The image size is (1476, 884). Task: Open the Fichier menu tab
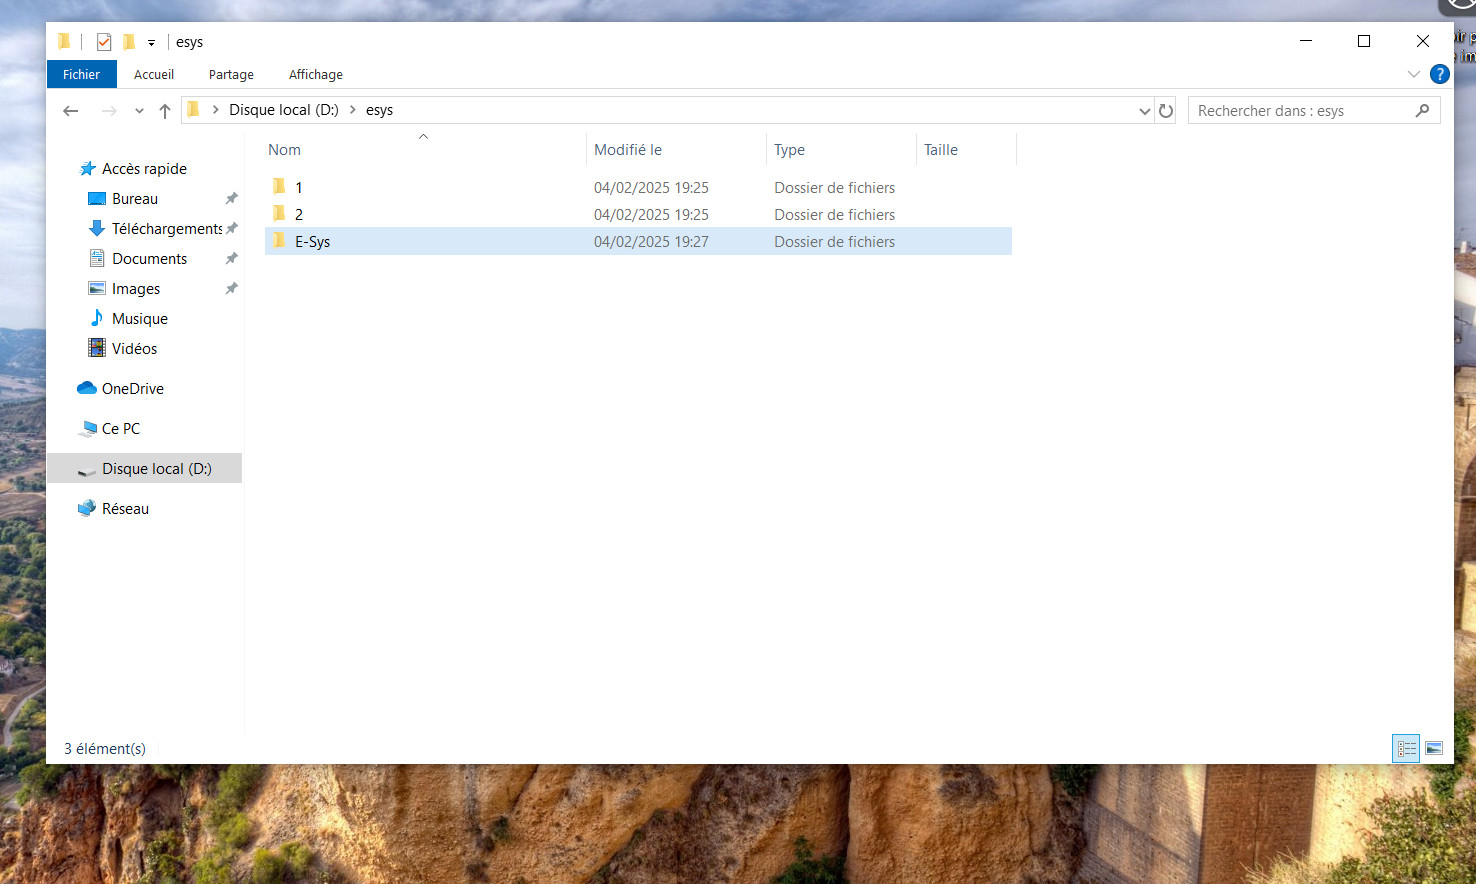[82, 74]
